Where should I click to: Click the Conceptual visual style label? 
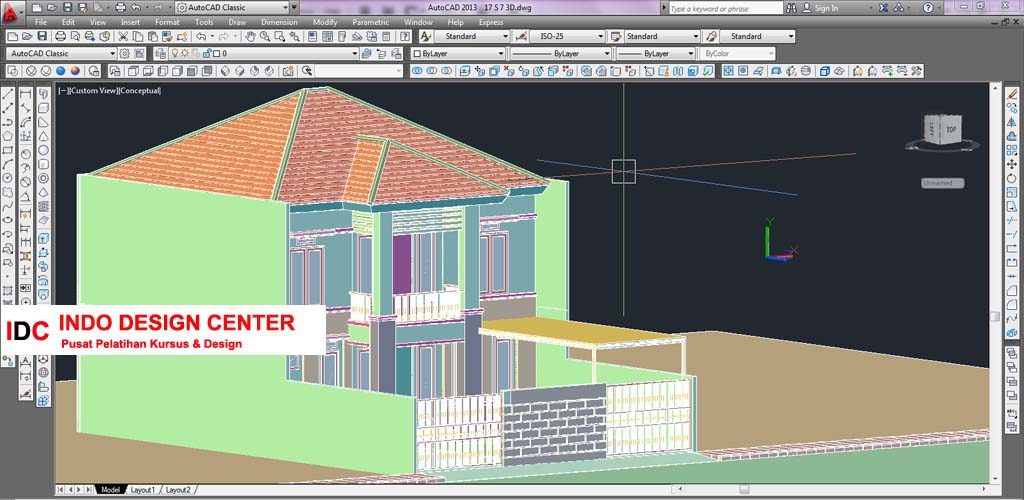click(140, 91)
